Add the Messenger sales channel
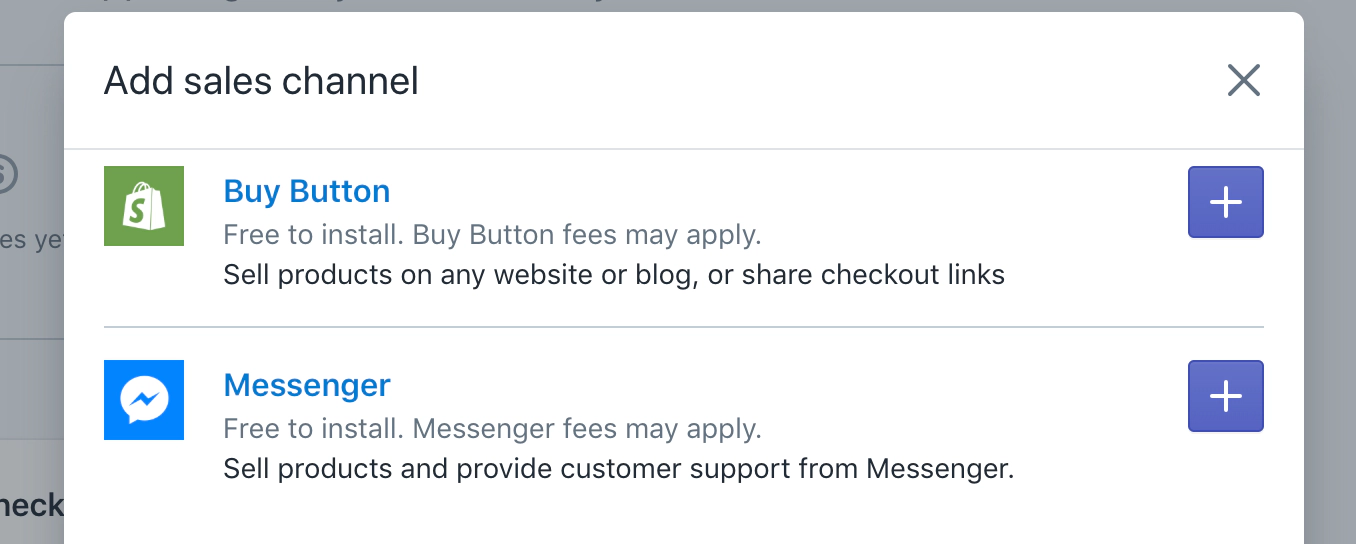The image size is (1356, 544). 1225,396
